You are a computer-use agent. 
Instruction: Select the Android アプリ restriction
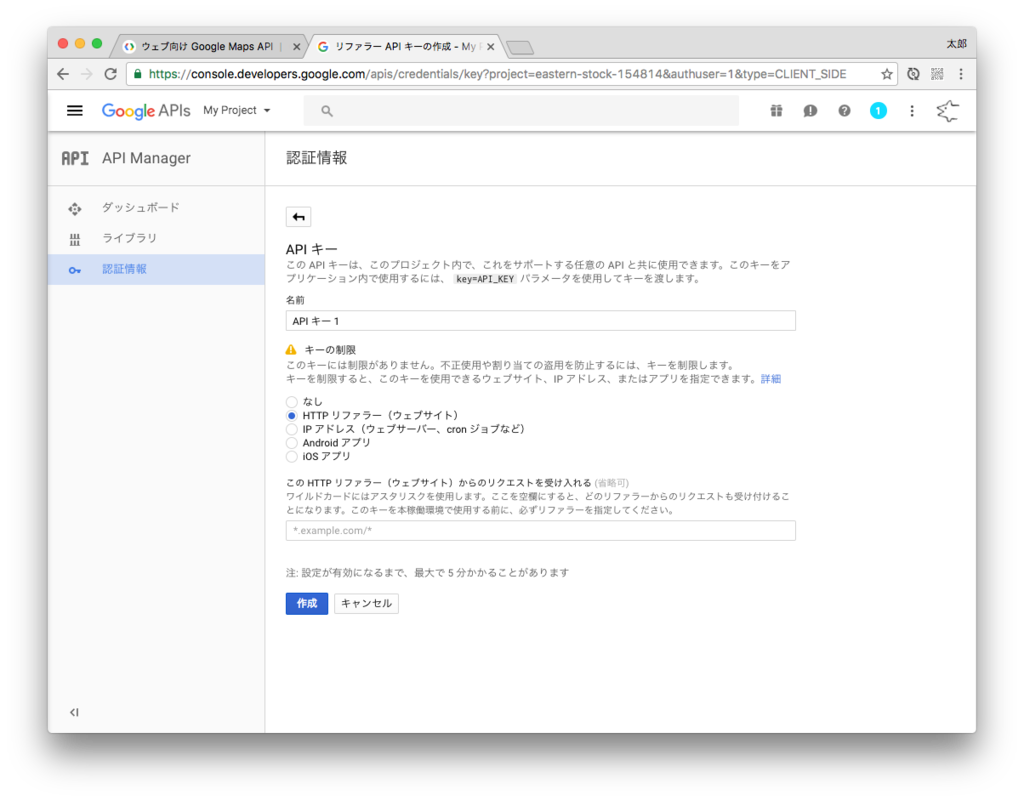coord(291,442)
